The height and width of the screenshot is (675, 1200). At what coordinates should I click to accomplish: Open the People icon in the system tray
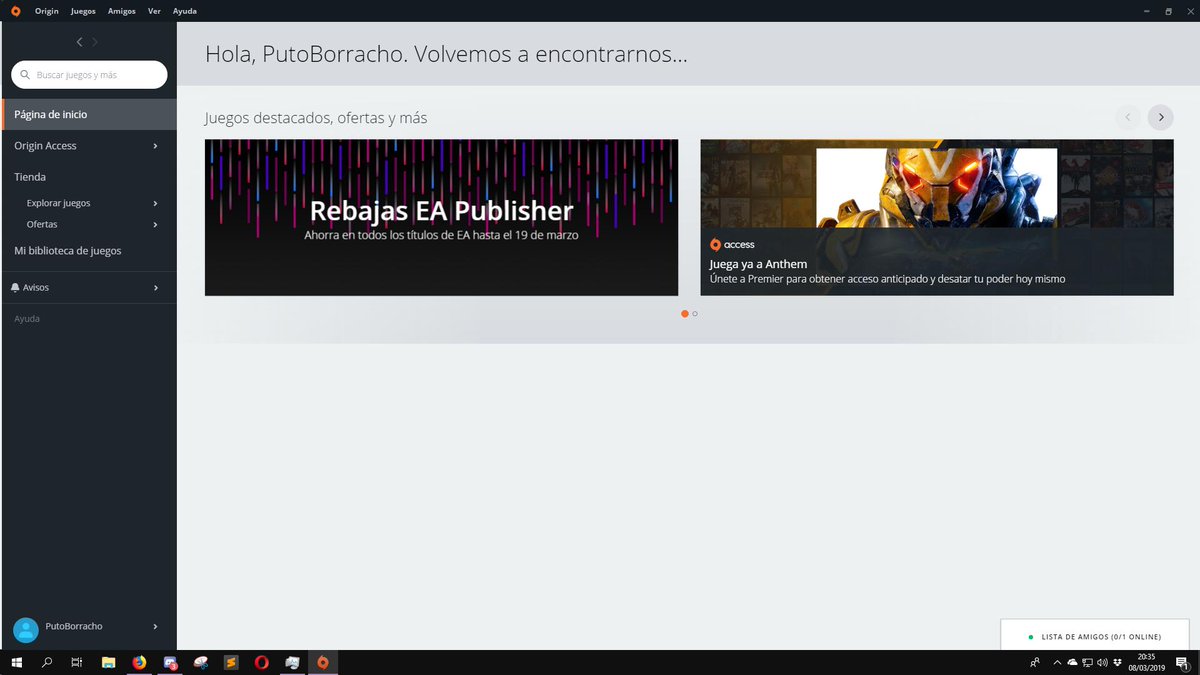pos(1034,662)
